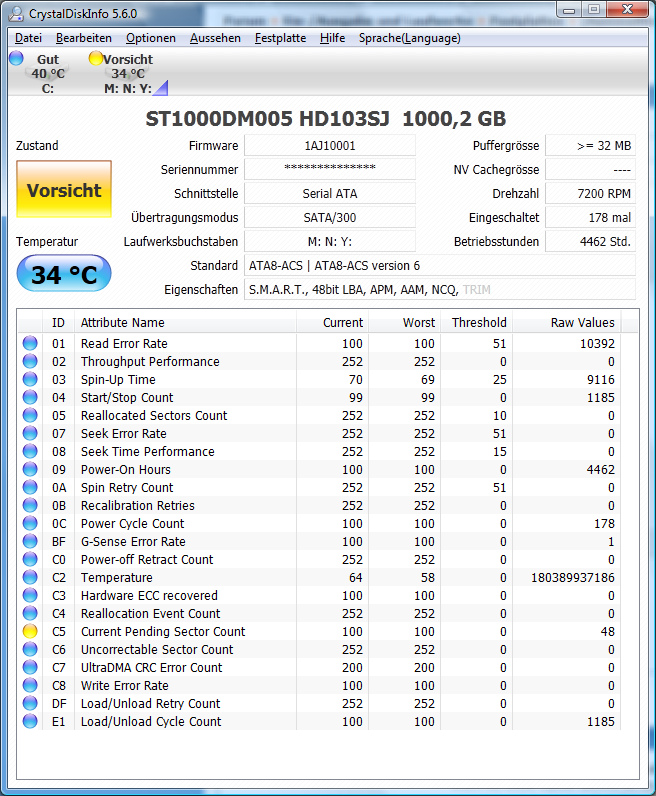Click the status icon of Seek Time Performance
Viewport: 656px width, 796px height.
30,451
